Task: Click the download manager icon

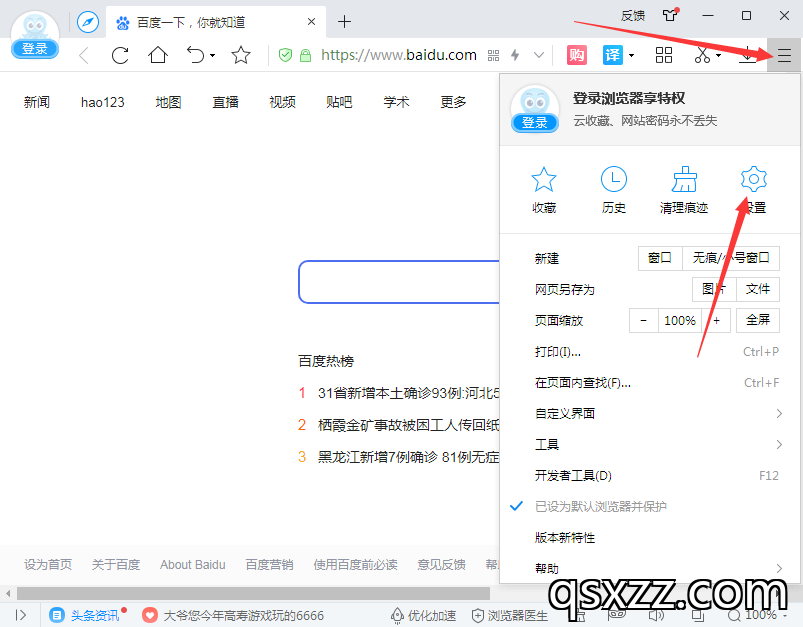Action: pos(748,55)
